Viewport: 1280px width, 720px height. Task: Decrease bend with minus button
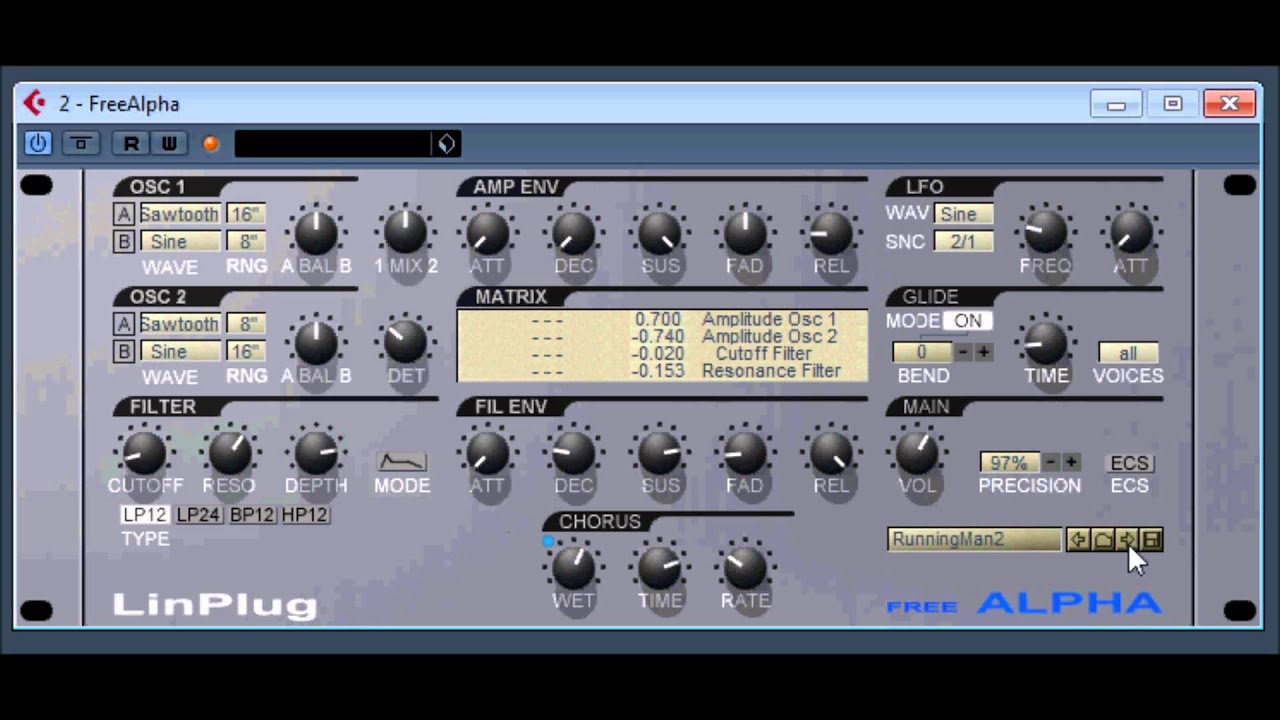(963, 352)
